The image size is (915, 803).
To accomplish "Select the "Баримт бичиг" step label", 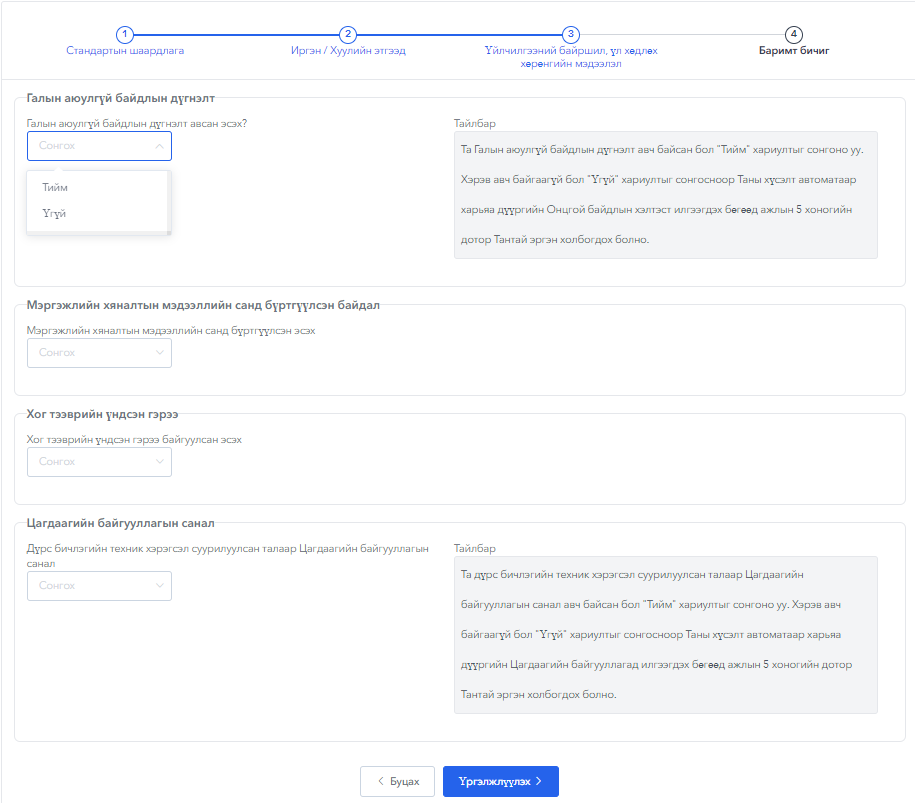I will (x=794, y=50).
